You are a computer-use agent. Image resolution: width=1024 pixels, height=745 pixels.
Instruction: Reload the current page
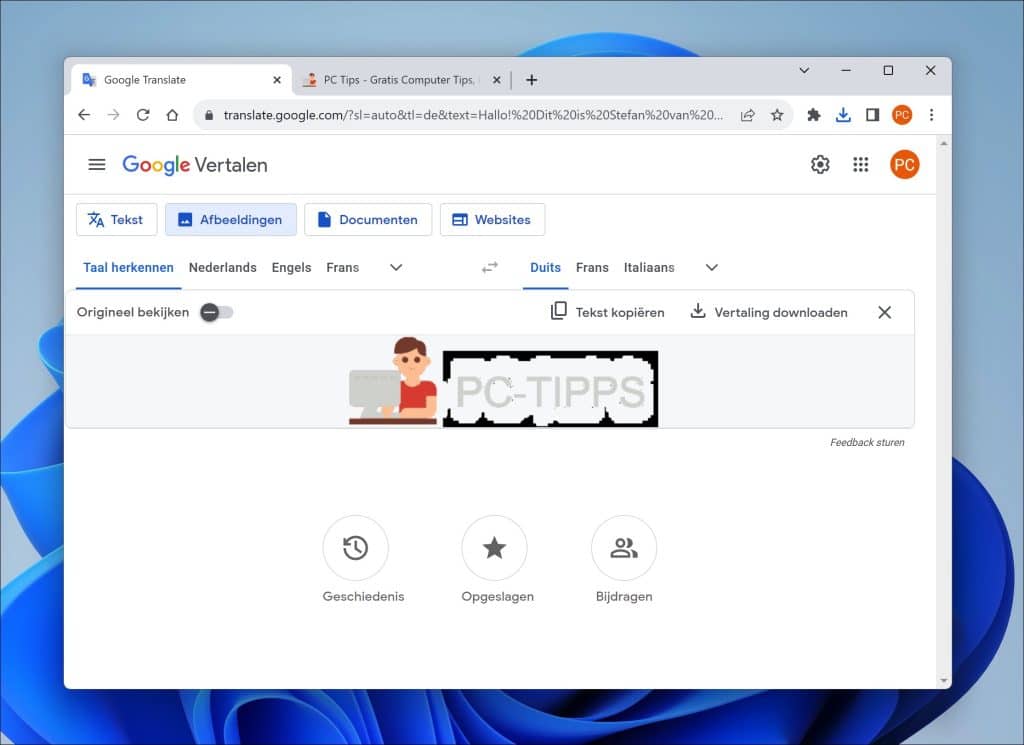tap(143, 115)
